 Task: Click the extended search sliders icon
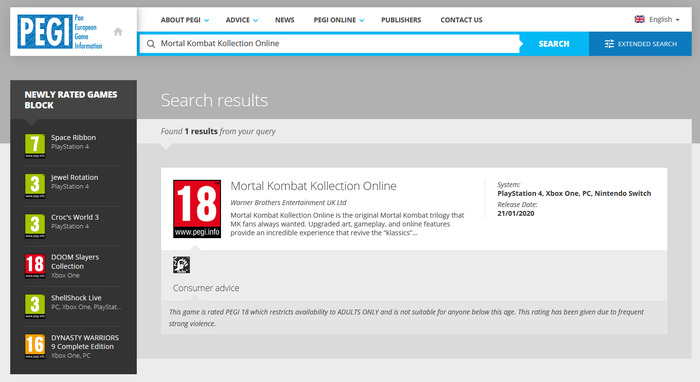(609, 44)
